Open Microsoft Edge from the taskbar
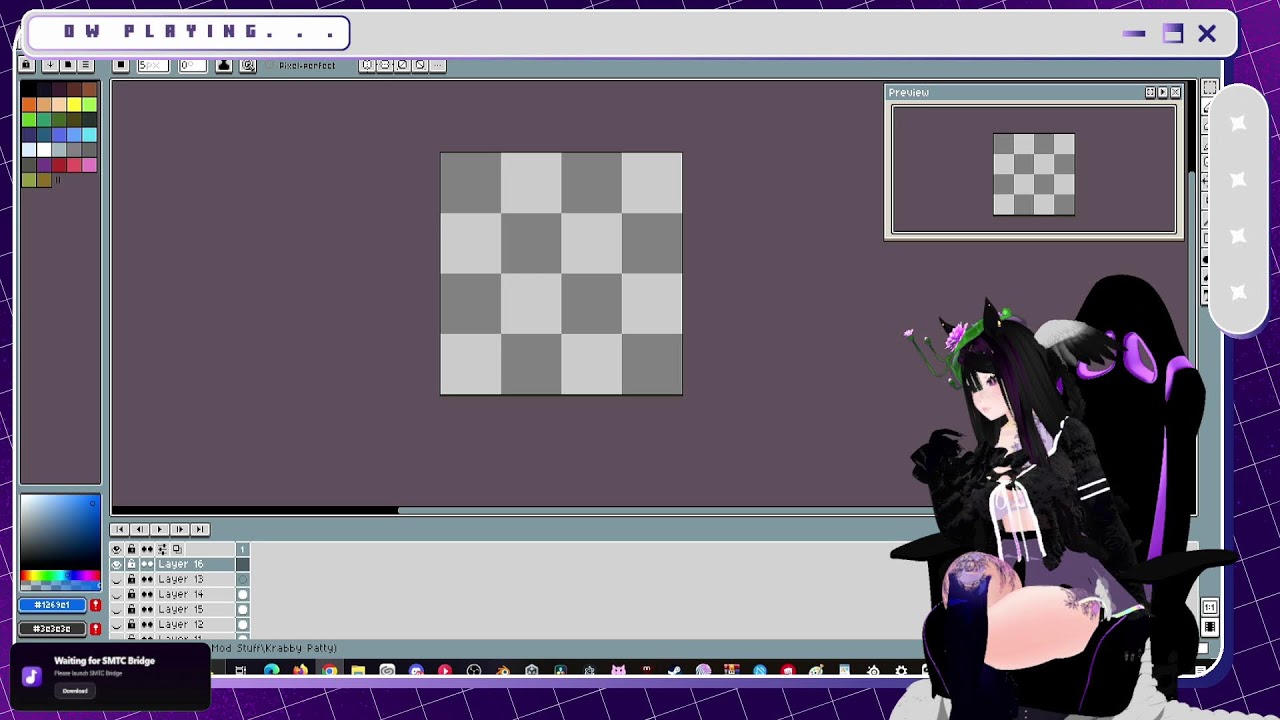The image size is (1280, 720). 271,670
